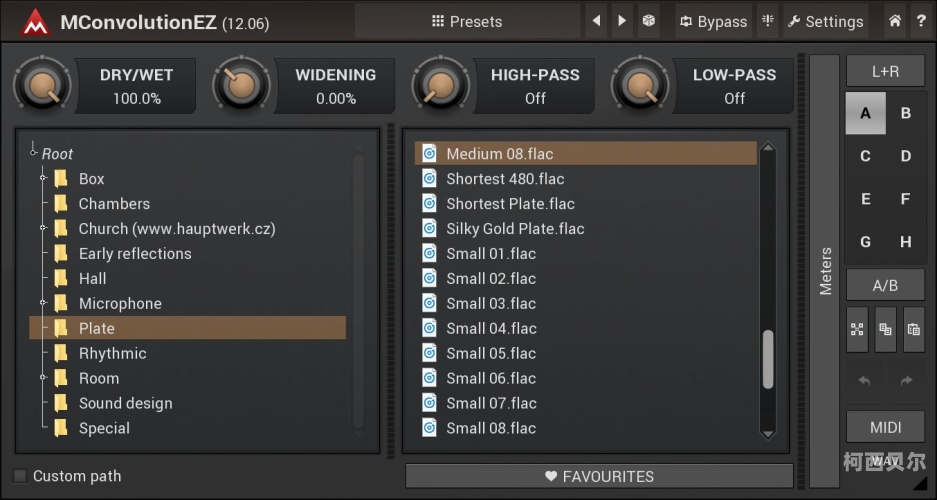Click the Box folder icon
This screenshot has width=937, height=500.
click(x=60, y=179)
